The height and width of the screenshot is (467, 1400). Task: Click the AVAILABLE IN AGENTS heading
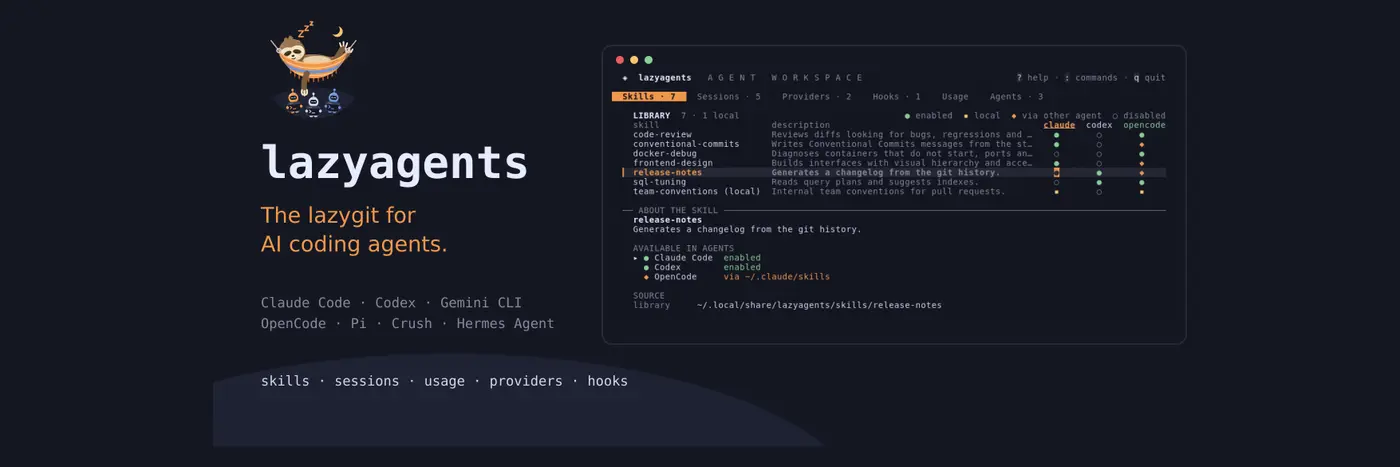[683, 248]
